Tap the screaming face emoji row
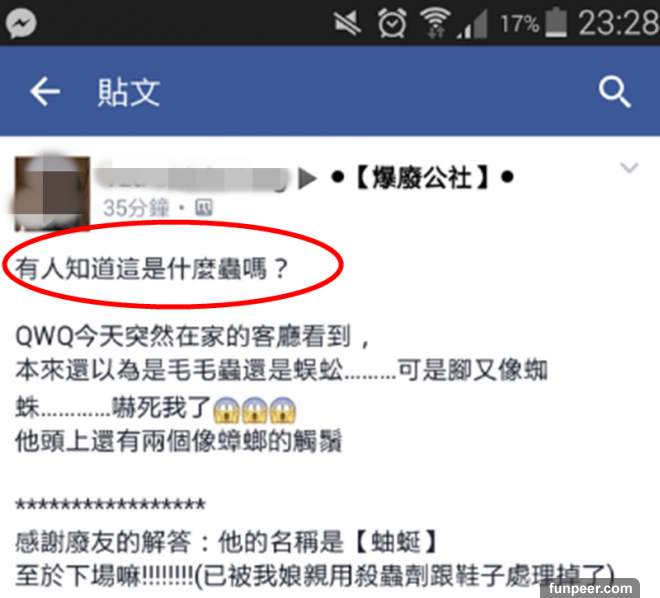This screenshot has height=598, width=660. (x=255, y=410)
